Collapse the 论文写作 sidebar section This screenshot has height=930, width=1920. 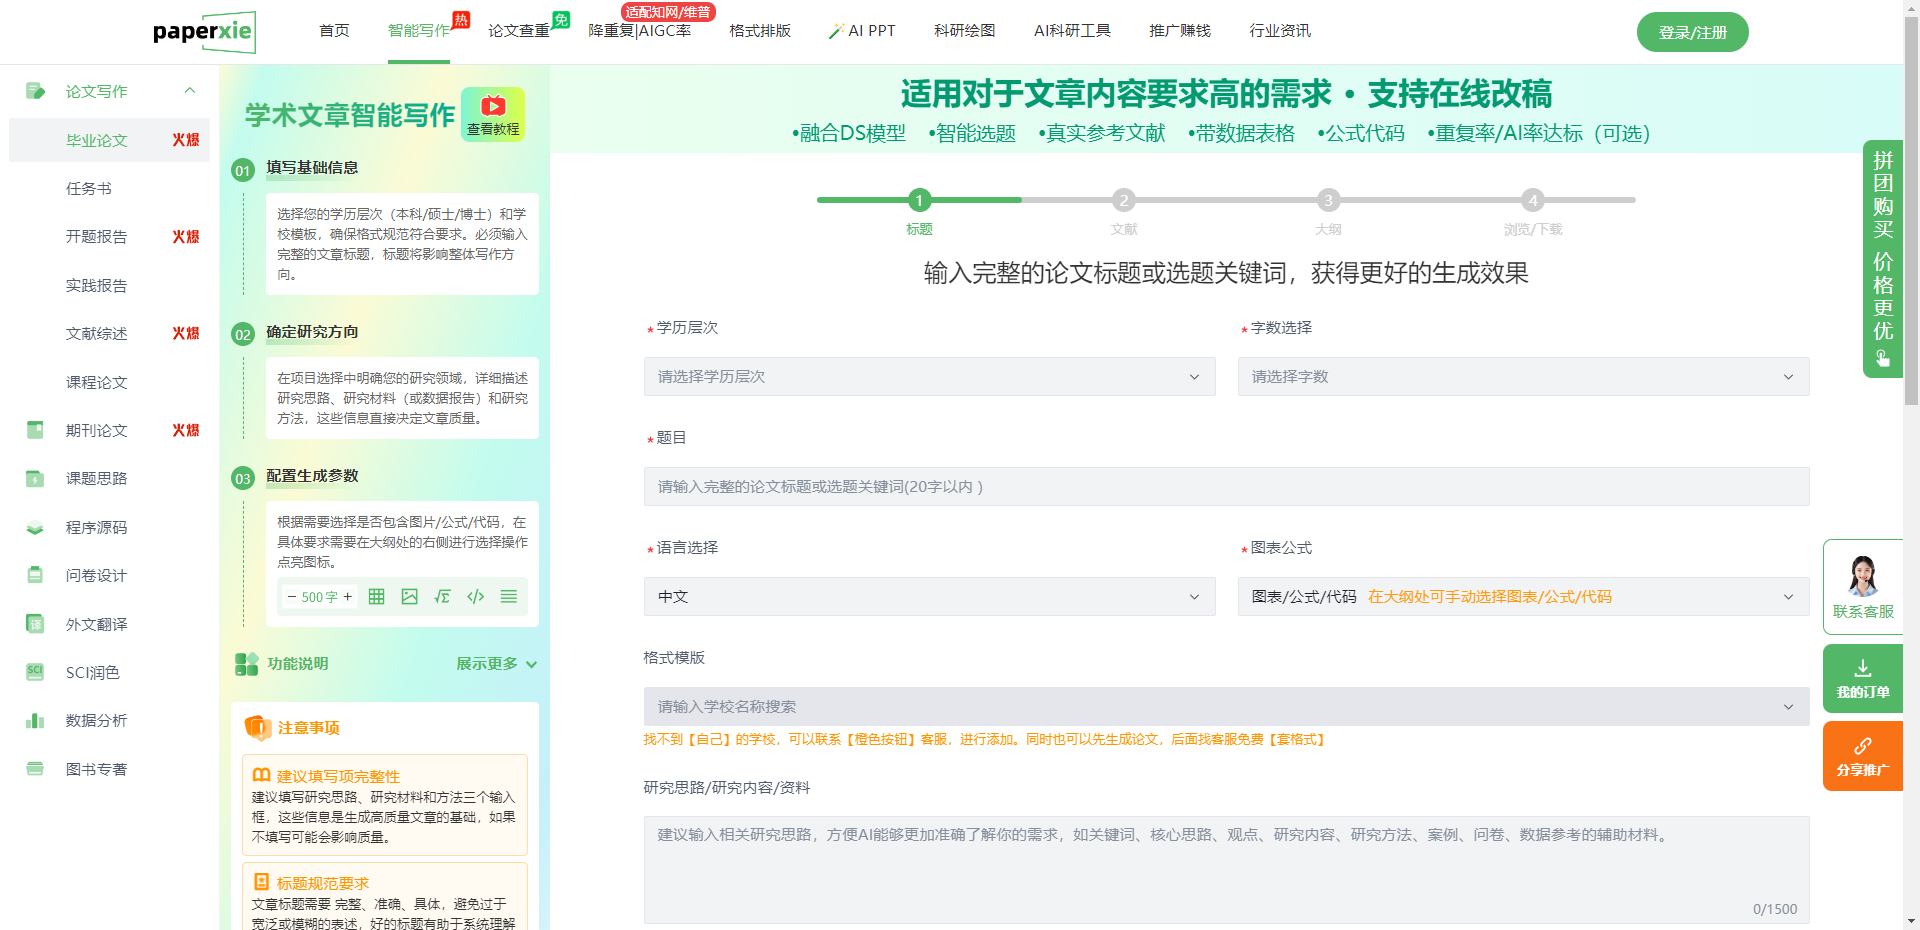click(190, 91)
